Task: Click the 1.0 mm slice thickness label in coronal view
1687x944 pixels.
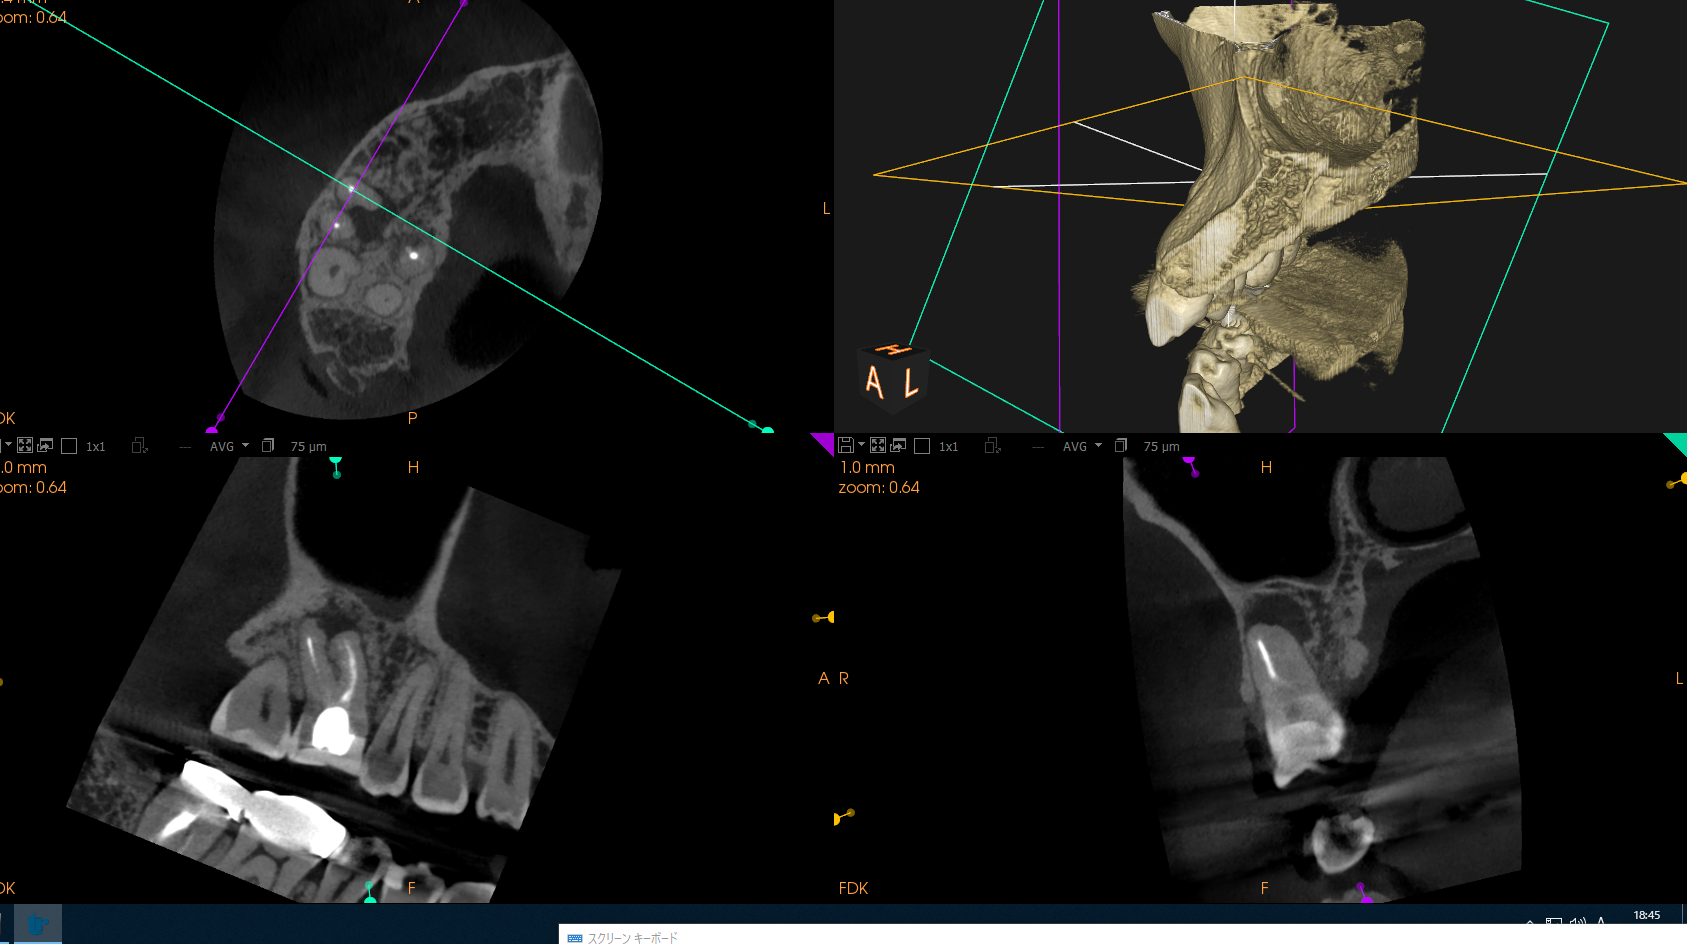Action: point(867,467)
